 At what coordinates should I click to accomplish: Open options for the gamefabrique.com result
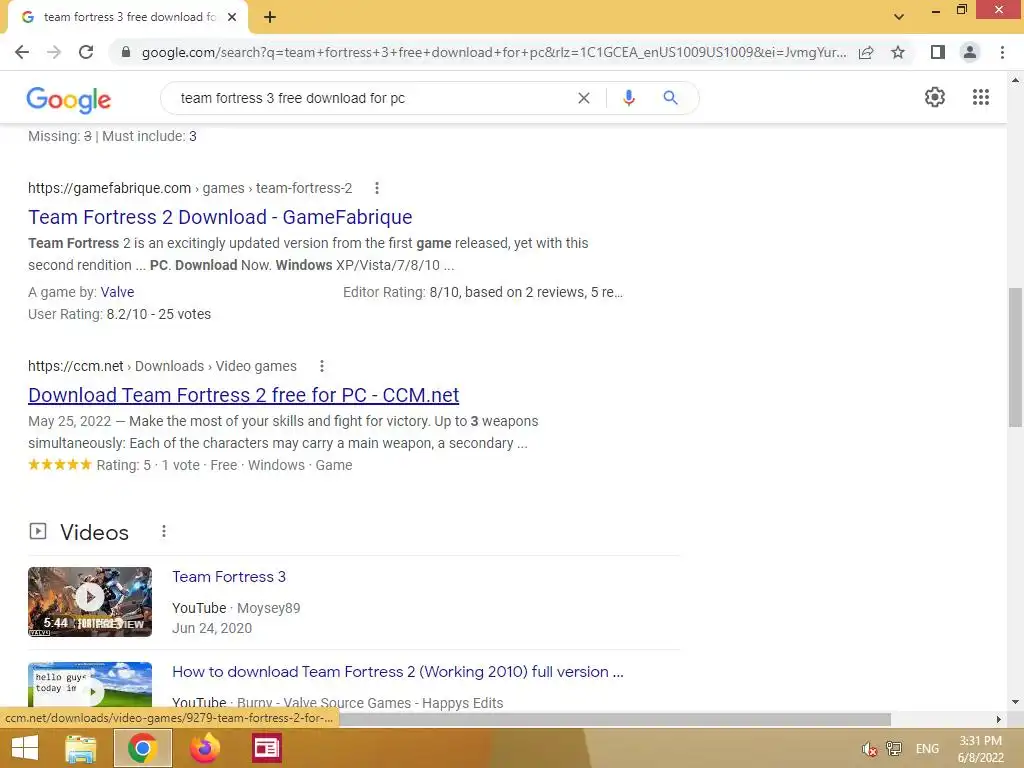[377, 188]
